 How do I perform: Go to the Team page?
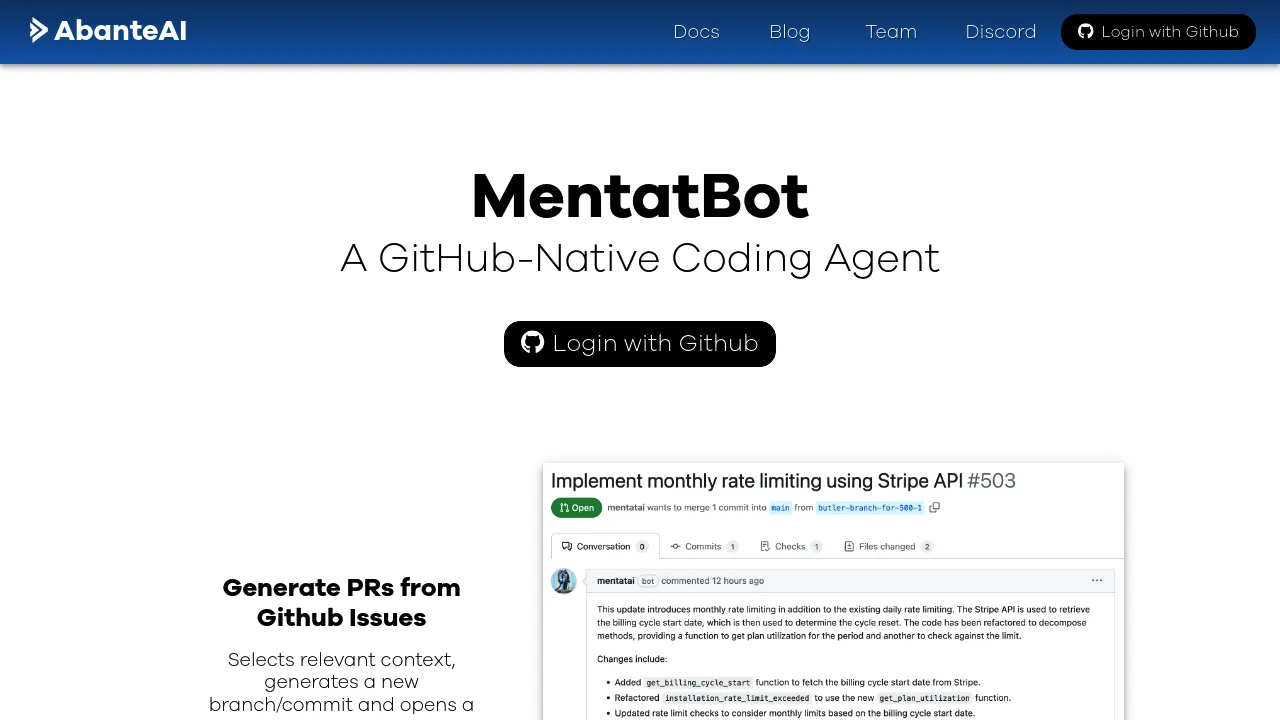click(x=890, y=32)
